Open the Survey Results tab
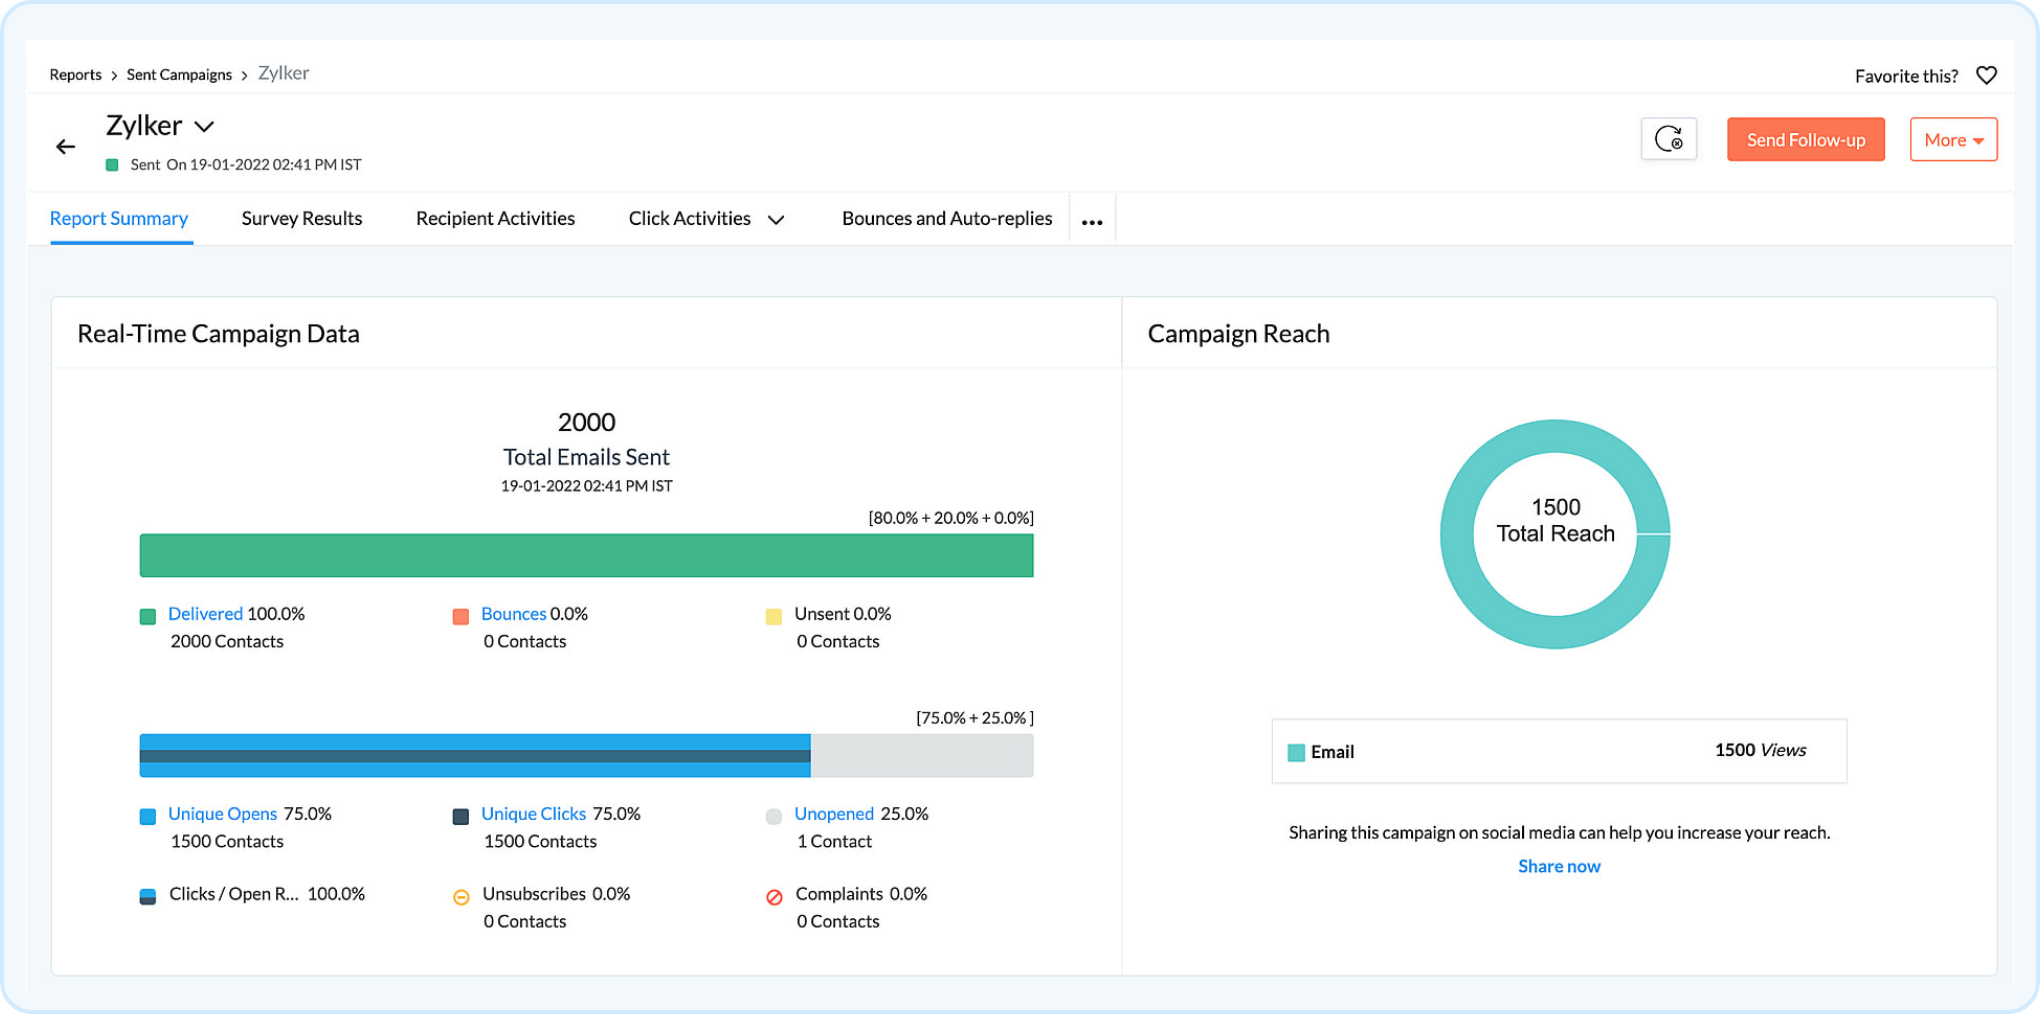The height and width of the screenshot is (1014, 2040). (302, 218)
